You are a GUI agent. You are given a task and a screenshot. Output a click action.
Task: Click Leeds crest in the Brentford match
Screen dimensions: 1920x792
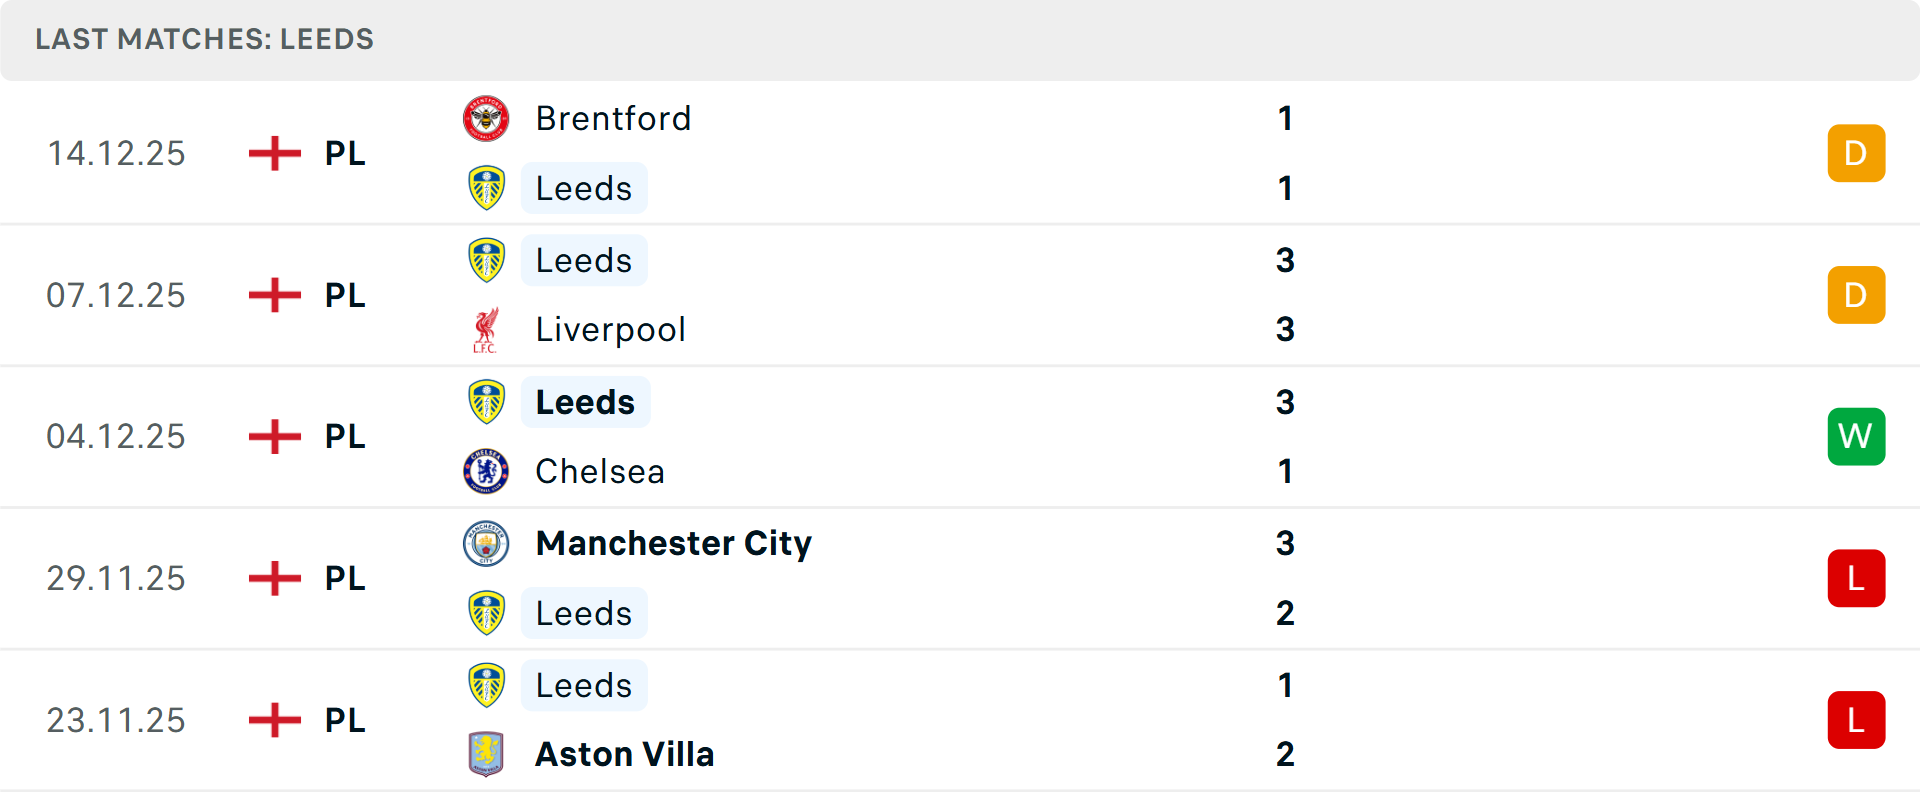486,188
